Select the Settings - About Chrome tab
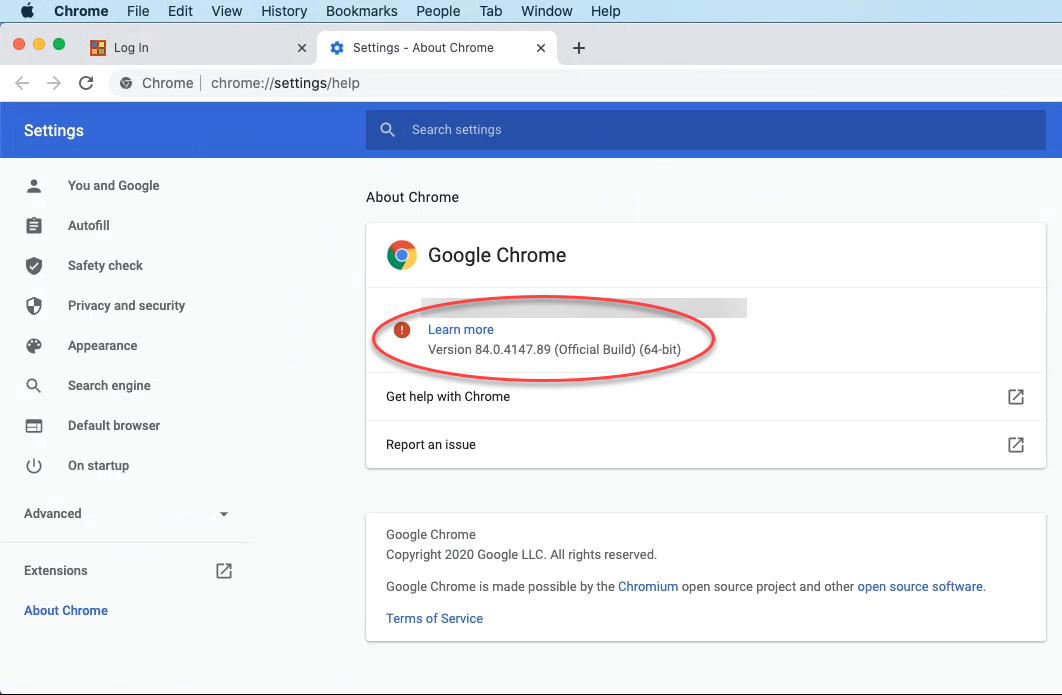Image resolution: width=1062 pixels, height=695 pixels. pos(438,47)
